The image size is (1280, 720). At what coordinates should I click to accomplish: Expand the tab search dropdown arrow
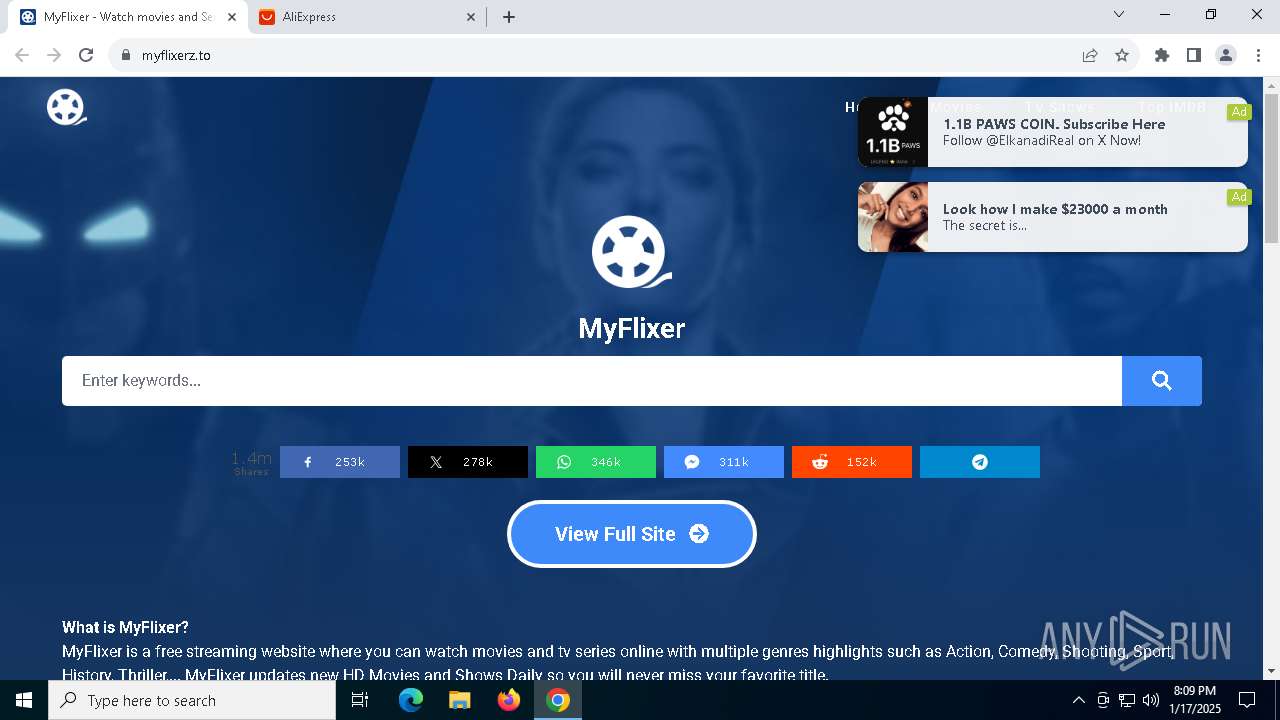click(1119, 14)
